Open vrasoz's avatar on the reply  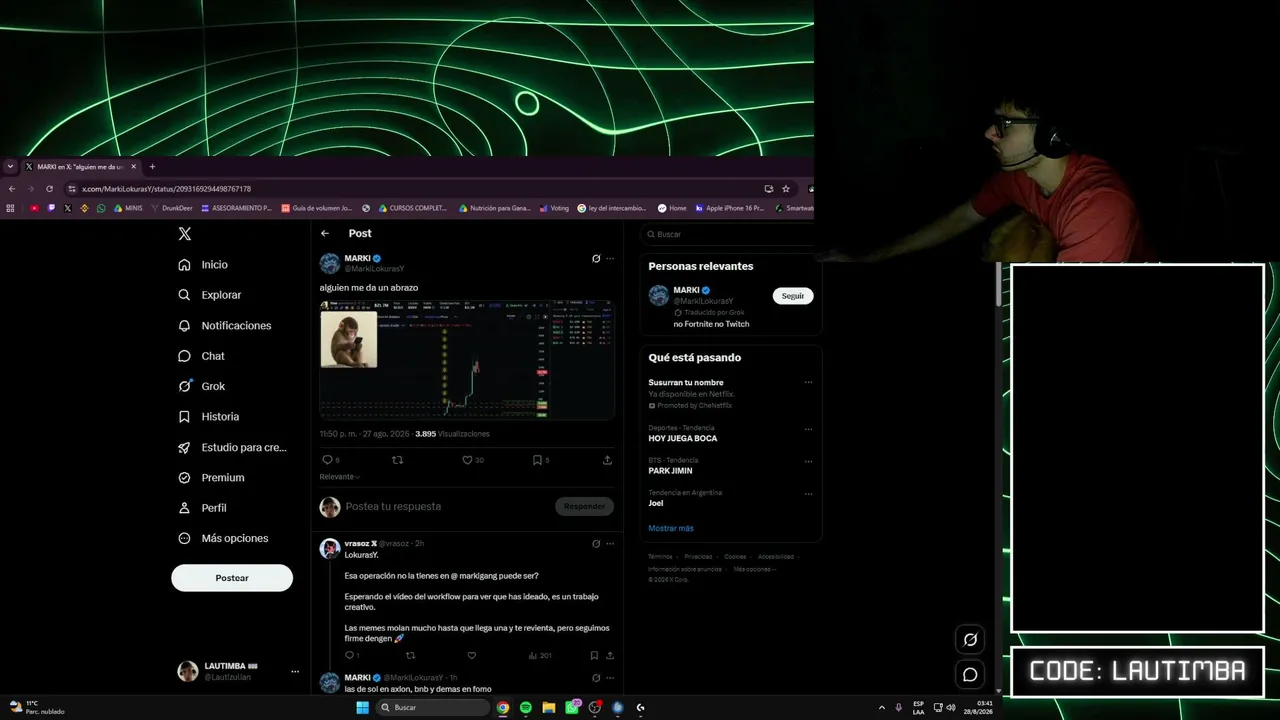(330, 549)
